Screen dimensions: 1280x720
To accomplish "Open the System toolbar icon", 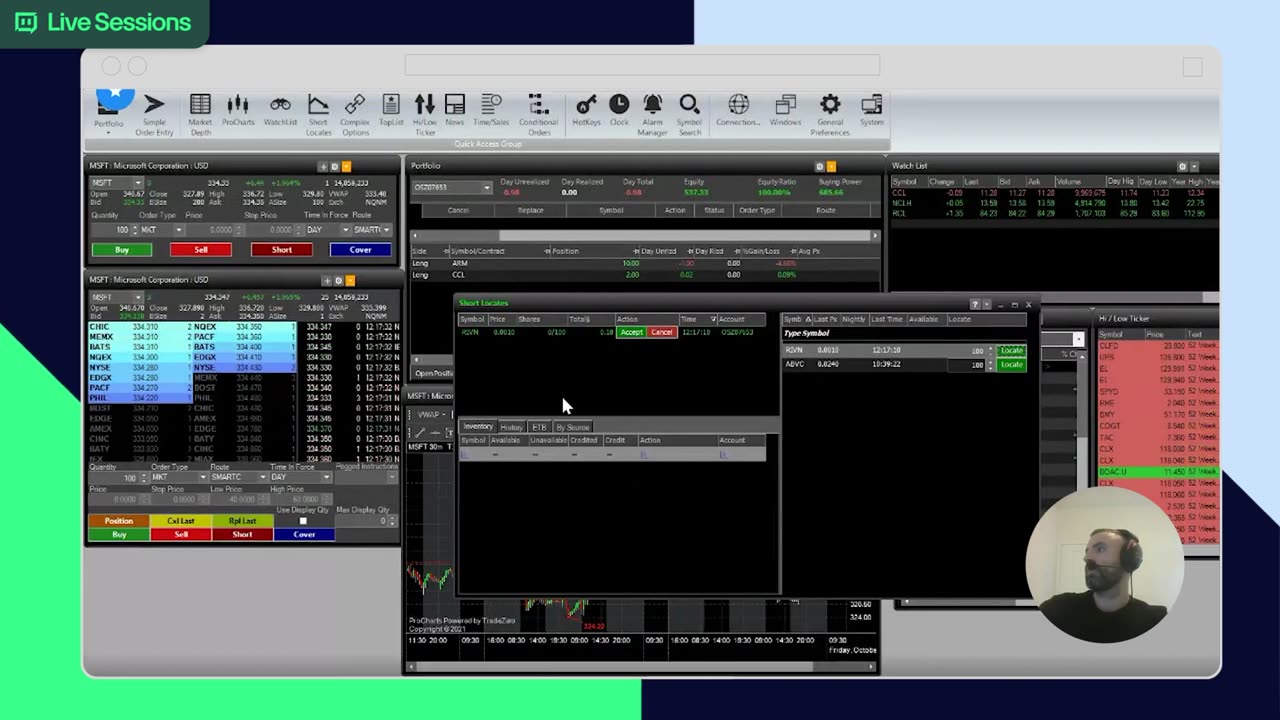I will coord(872,110).
